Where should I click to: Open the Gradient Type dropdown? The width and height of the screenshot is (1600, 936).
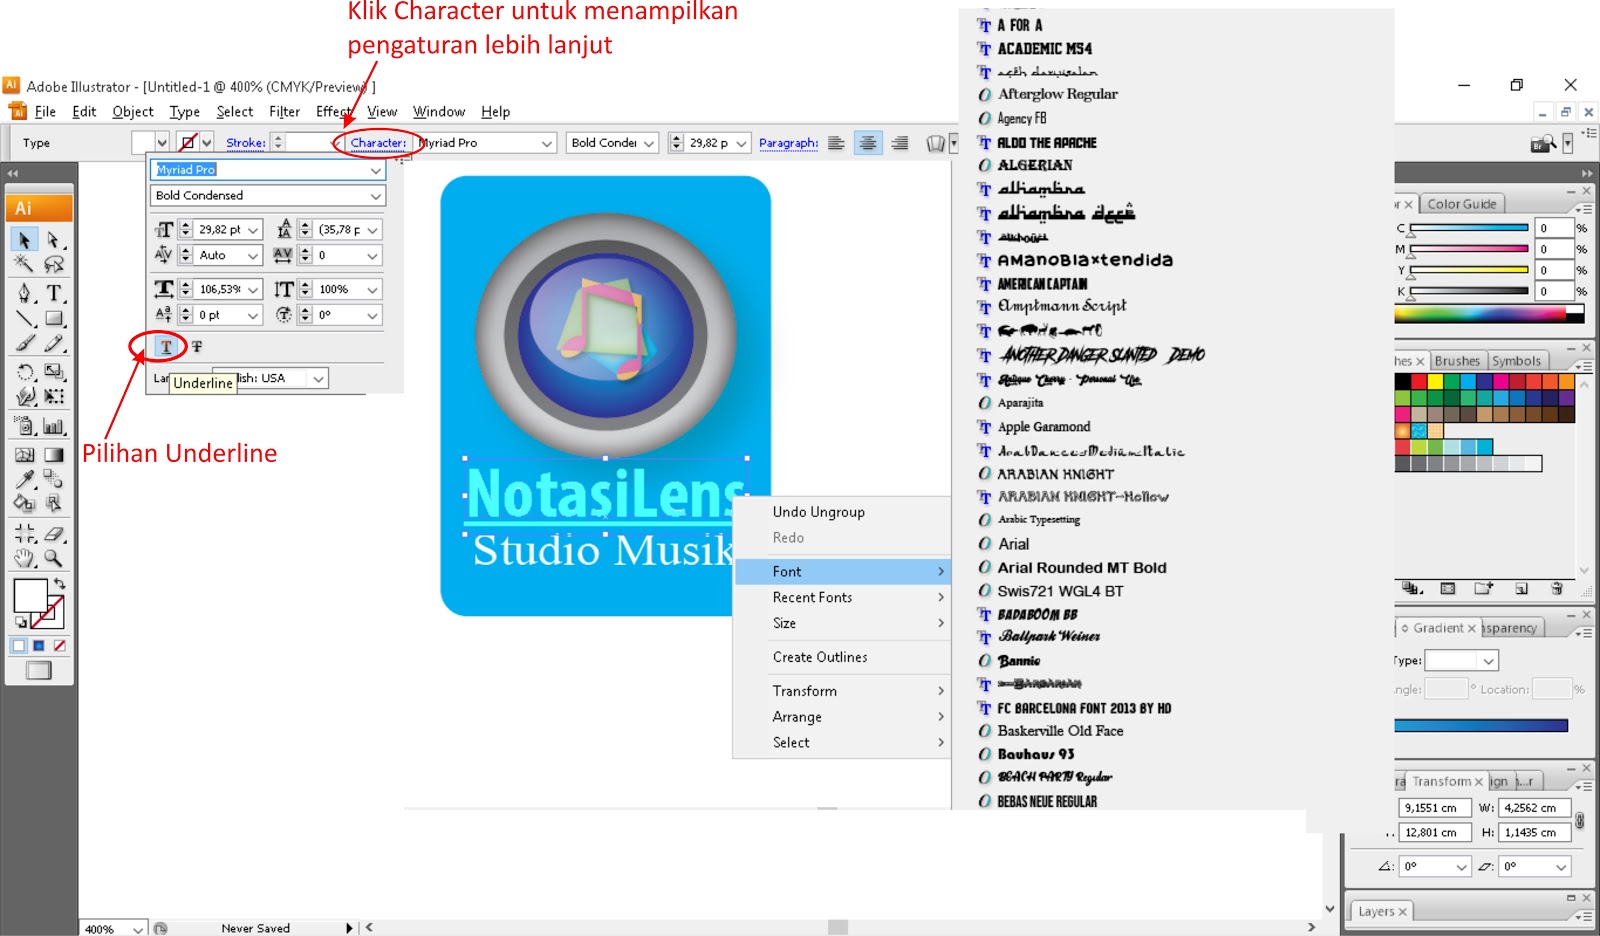click(1489, 661)
